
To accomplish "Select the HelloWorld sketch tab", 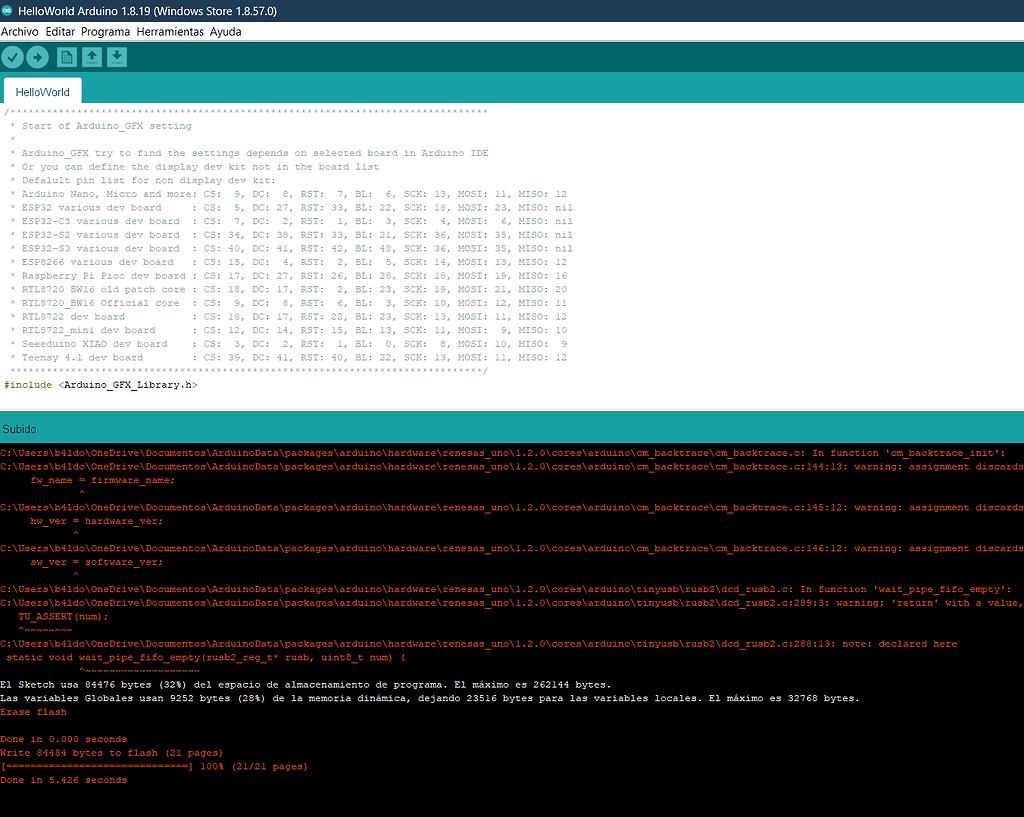I will (42, 92).
